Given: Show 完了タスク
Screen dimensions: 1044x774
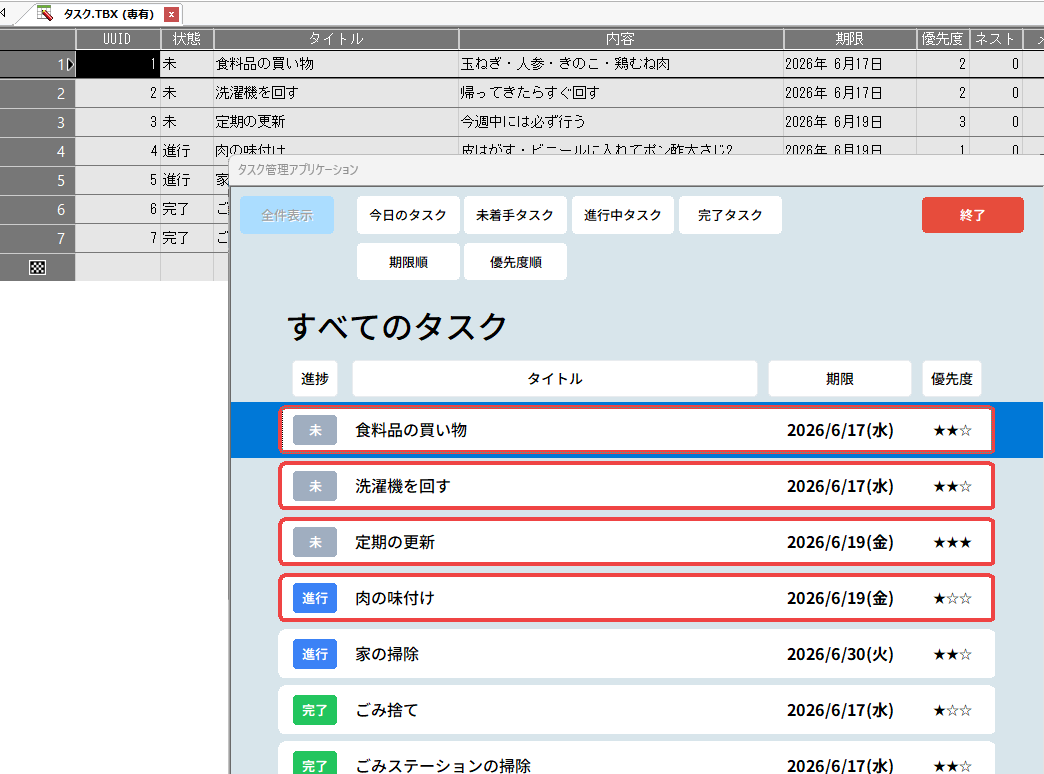Looking at the screenshot, I should coord(730,215).
